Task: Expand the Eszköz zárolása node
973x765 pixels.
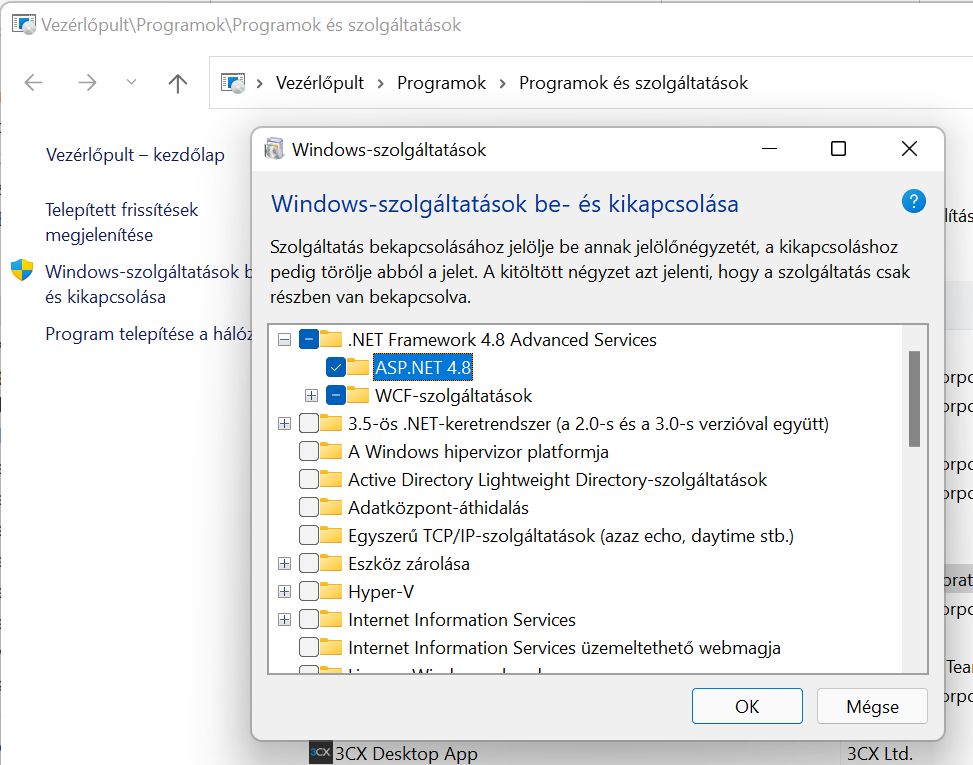Action: [x=284, y=563]
